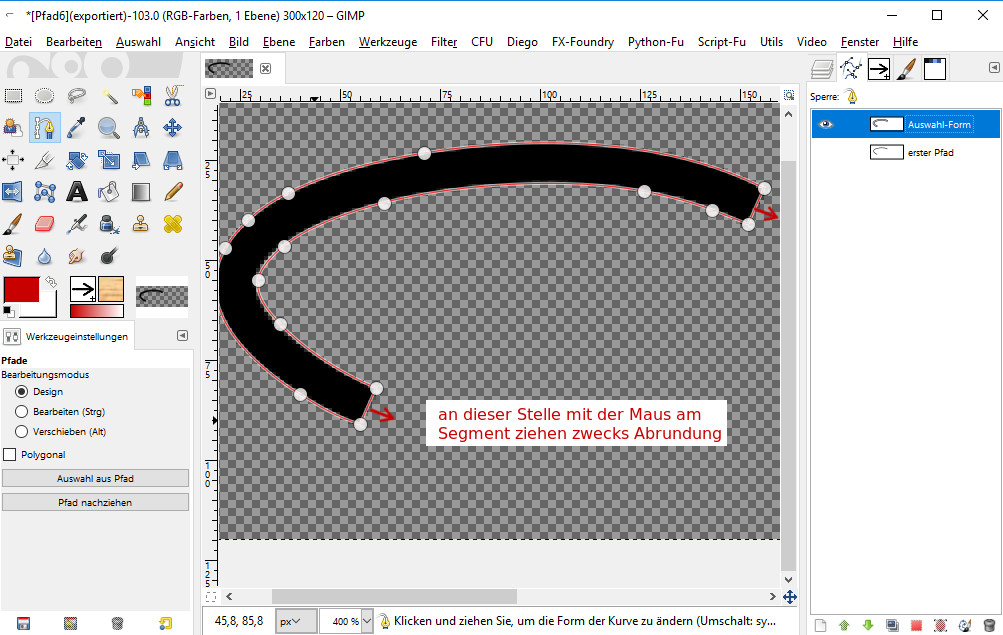Open the tool options tab configuration menu
The height and width of the screenshot is (635, 1003).
coord(182,336)
